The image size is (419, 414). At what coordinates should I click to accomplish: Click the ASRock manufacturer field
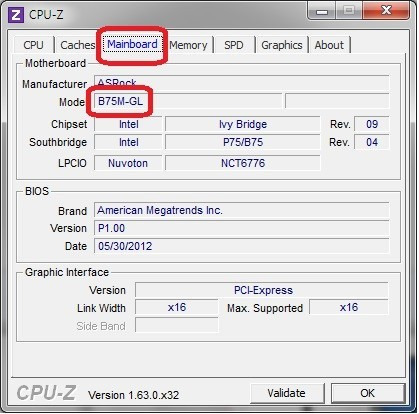pyautogui.click(x=242, y=83)
